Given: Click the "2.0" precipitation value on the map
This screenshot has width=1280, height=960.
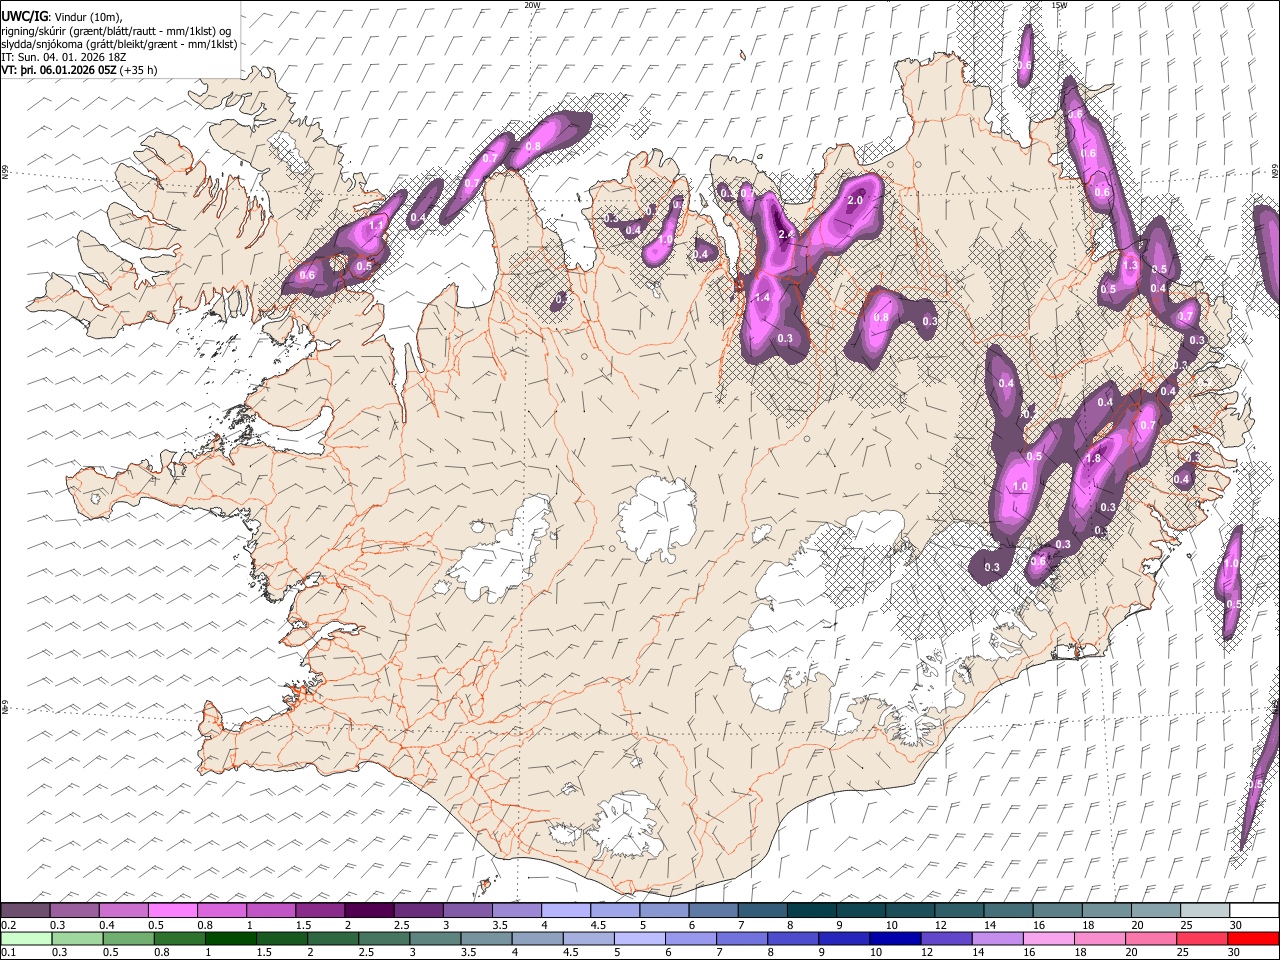Looking at the screenshot, I should (855, 200).
